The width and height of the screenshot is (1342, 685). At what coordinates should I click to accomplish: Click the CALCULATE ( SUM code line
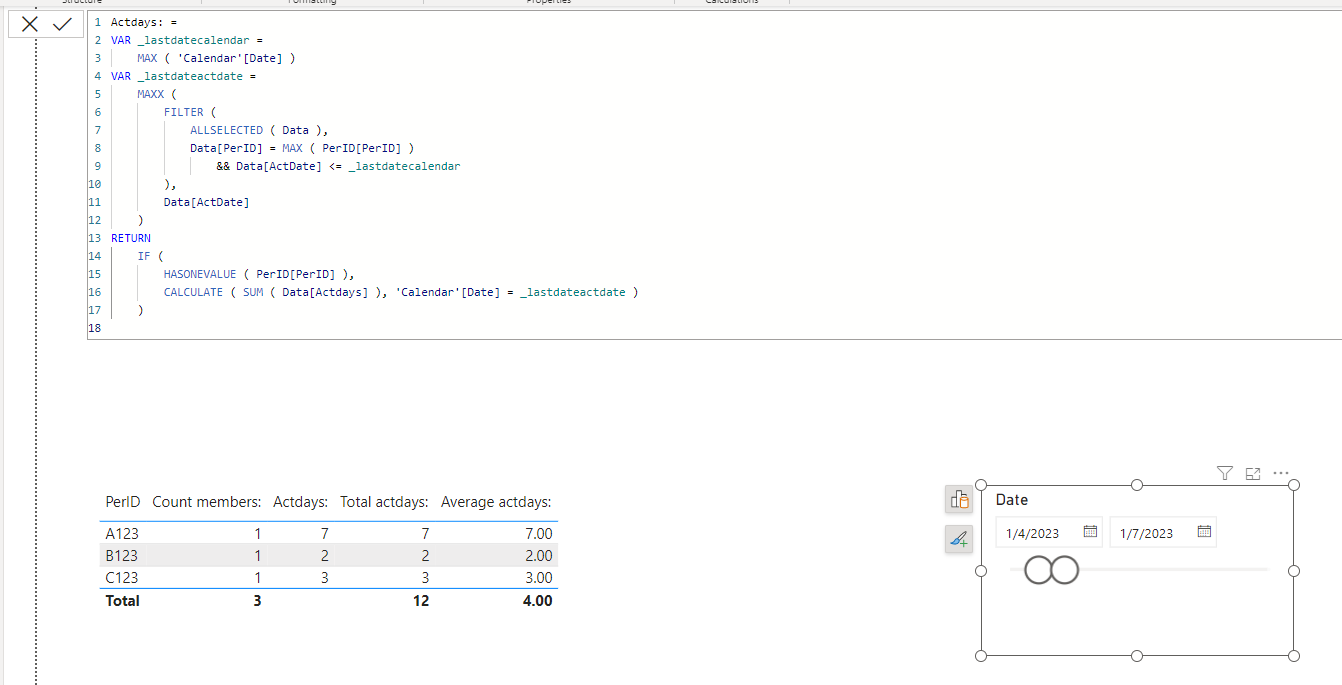(x=401, y=292)
